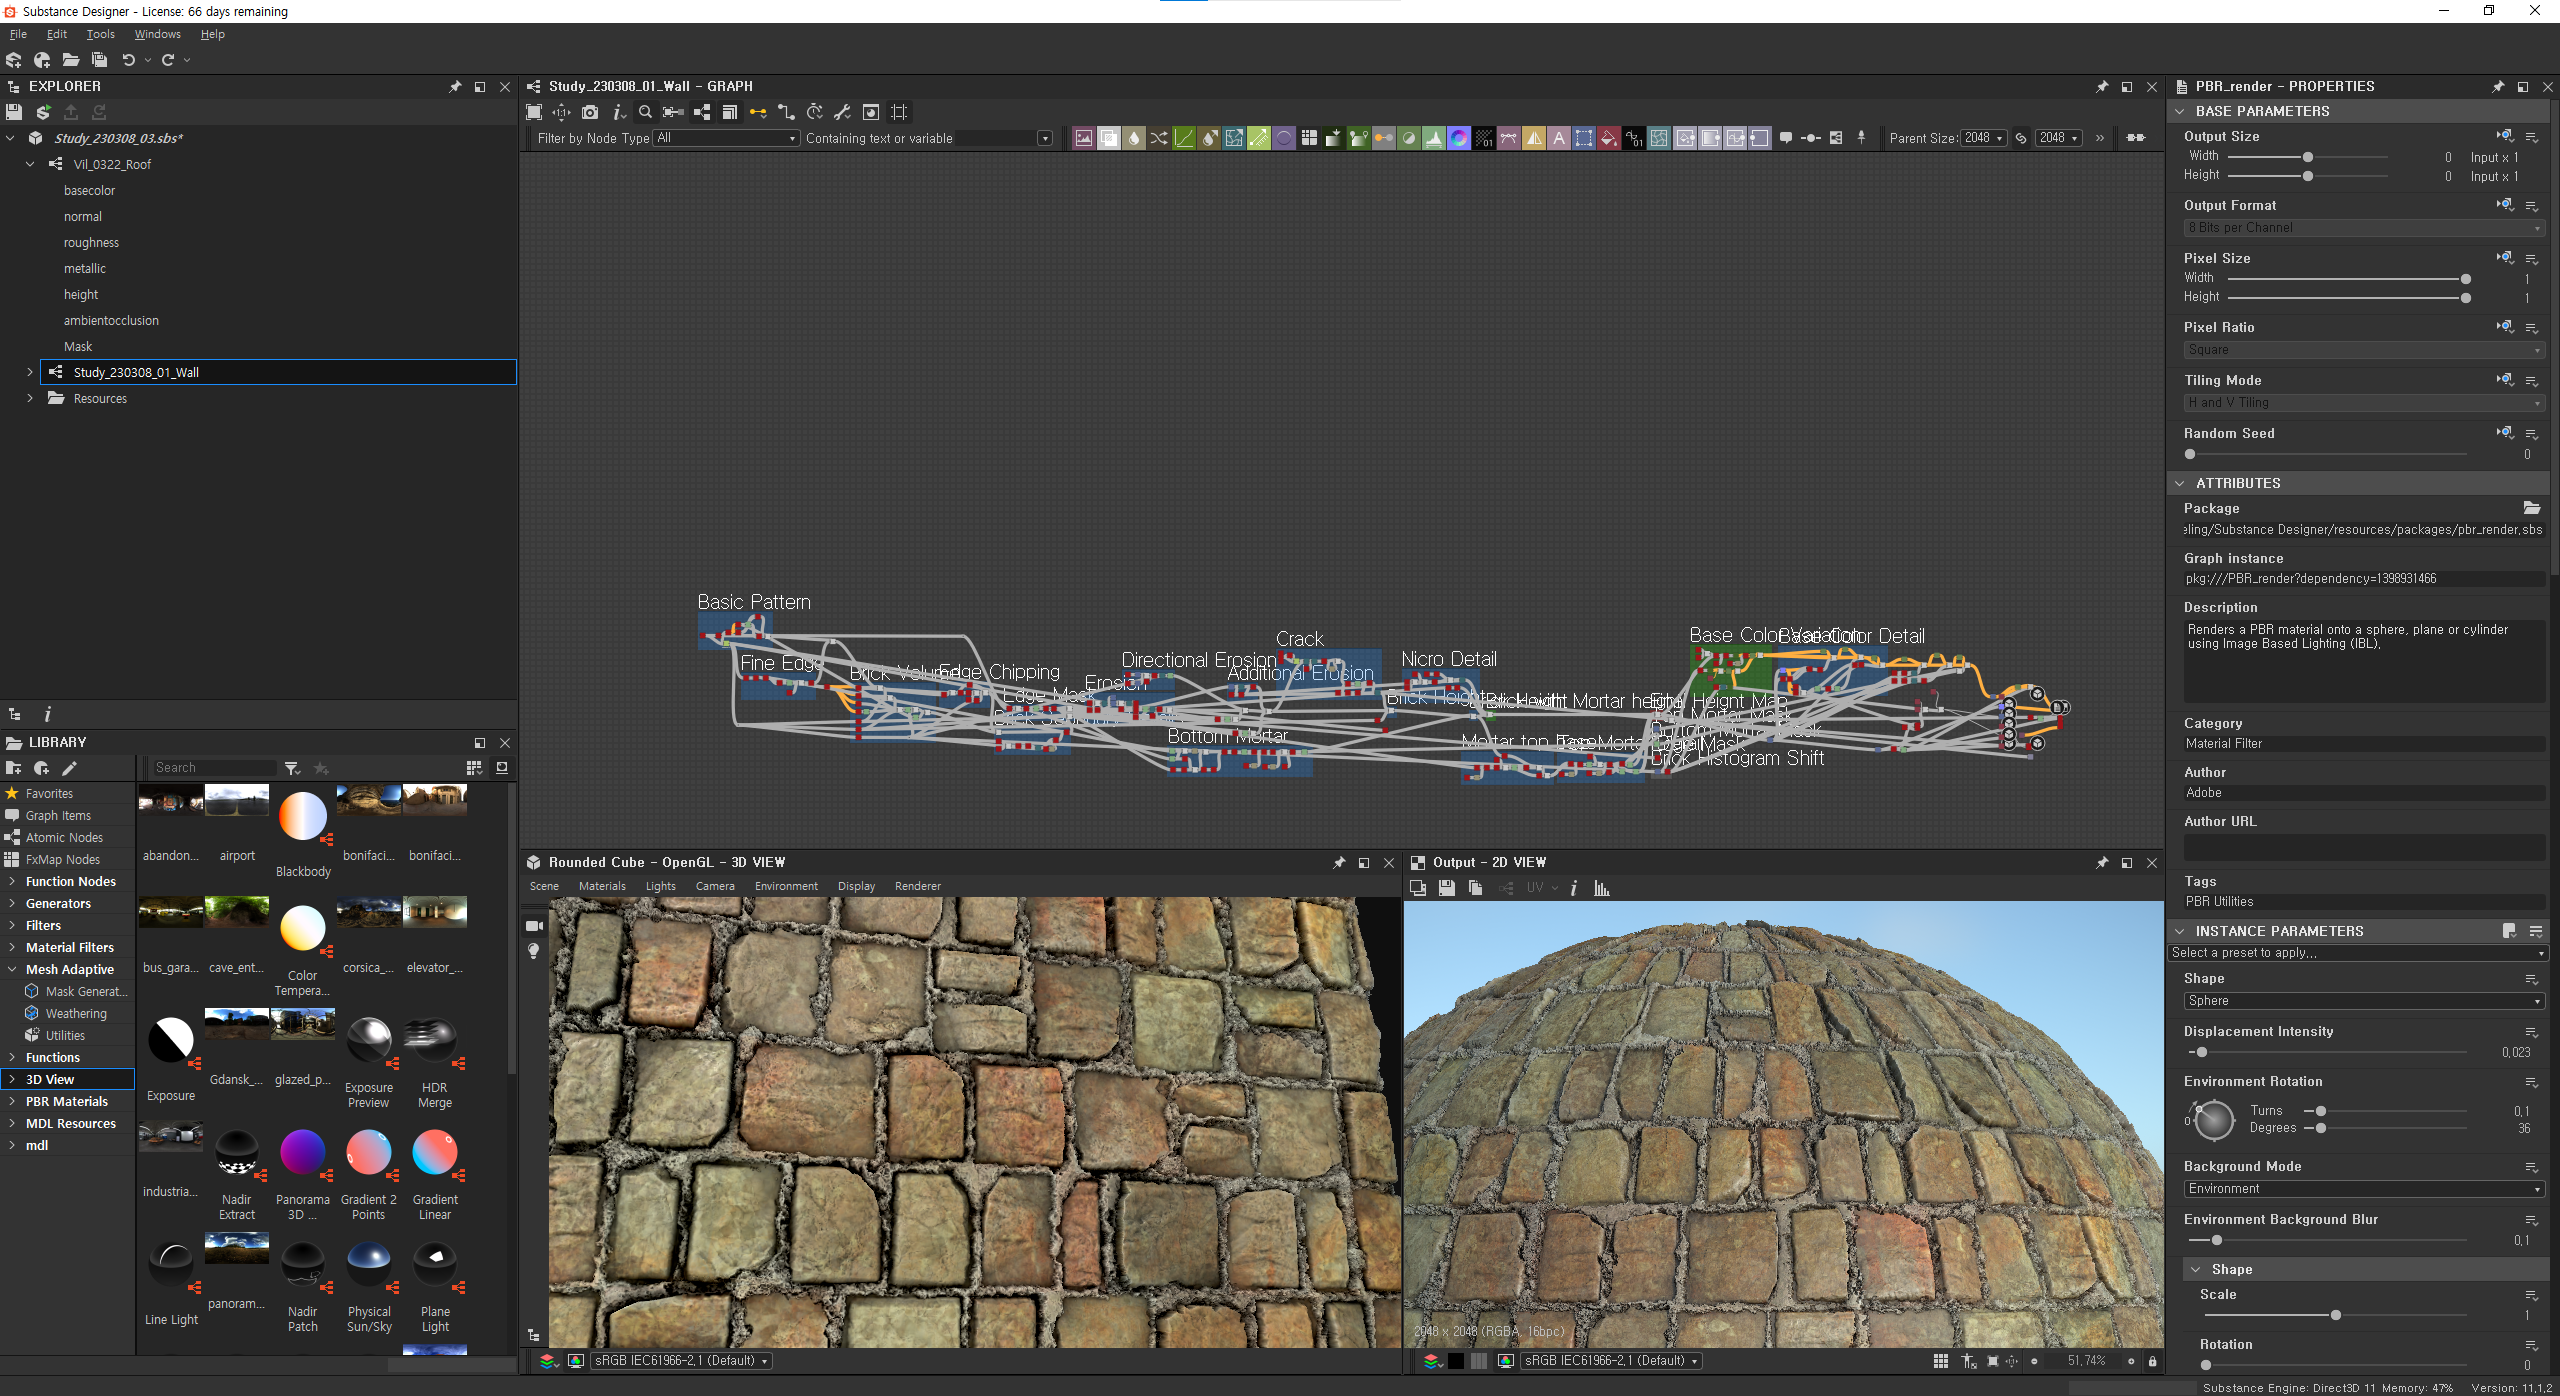The width and height of the screenshot is (2560, 1396).
Task: Toggle the lock icon in 2D view statusbar
Action: coord(2153,1361)
